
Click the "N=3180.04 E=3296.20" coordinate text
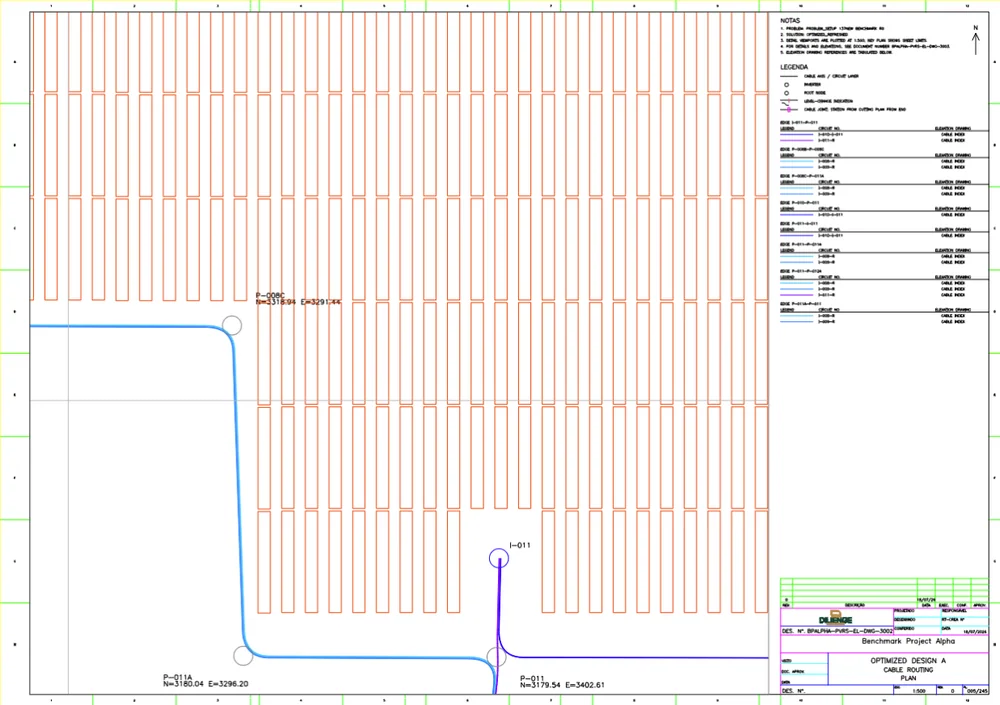[x=205, y=684]
